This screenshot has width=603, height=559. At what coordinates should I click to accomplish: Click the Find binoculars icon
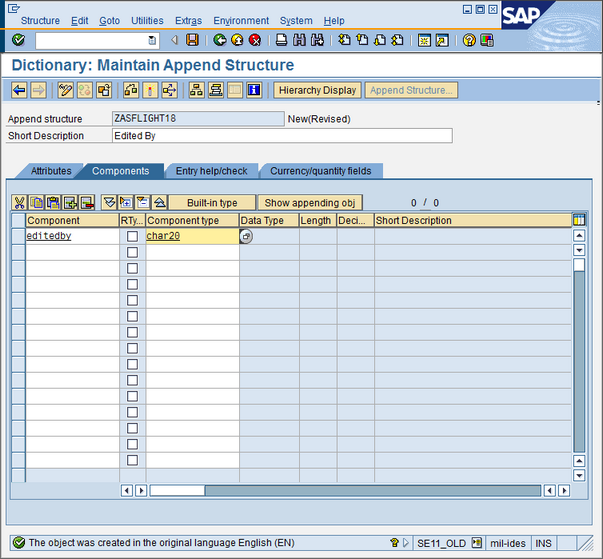(299, 40)
